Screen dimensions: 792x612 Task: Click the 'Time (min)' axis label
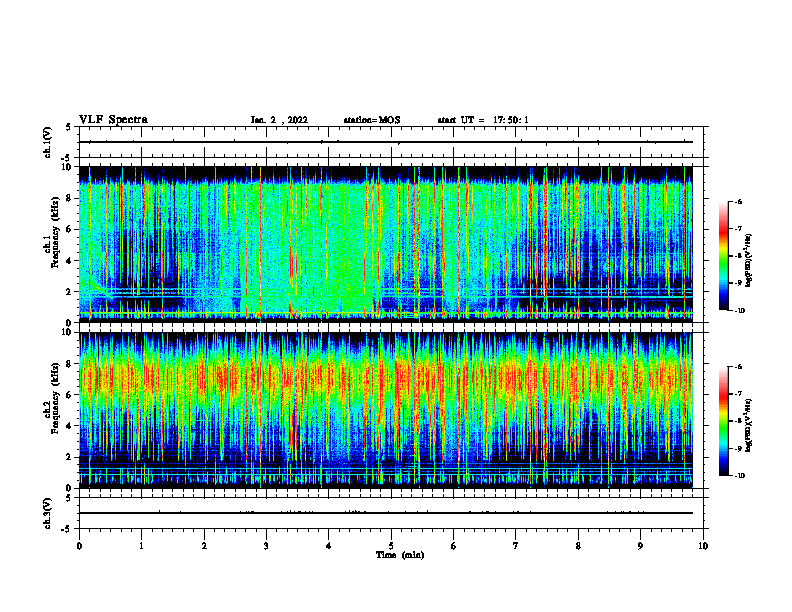[x=400, y=555]
